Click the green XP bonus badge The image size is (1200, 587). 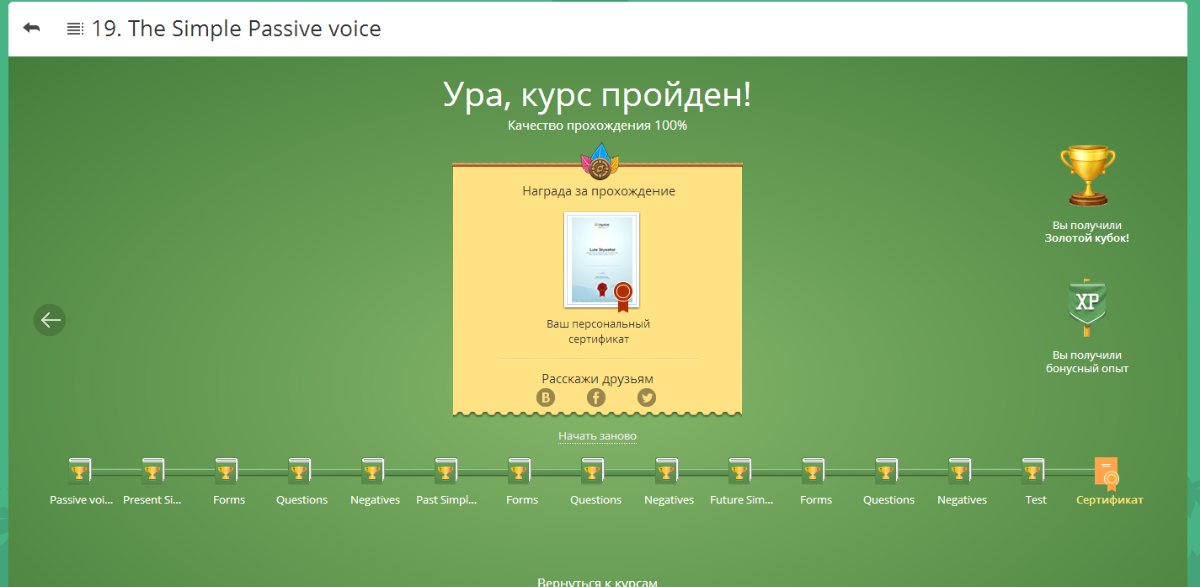pyautogui.click(x=1087, y=307)
